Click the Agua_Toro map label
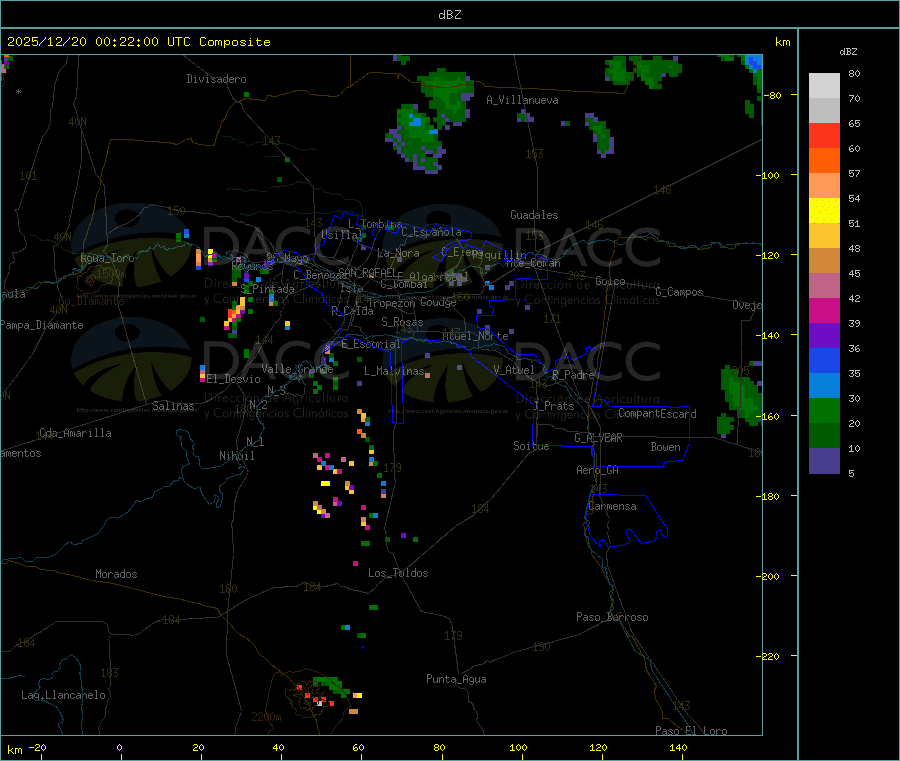900x761 pixels. (107, 258)
